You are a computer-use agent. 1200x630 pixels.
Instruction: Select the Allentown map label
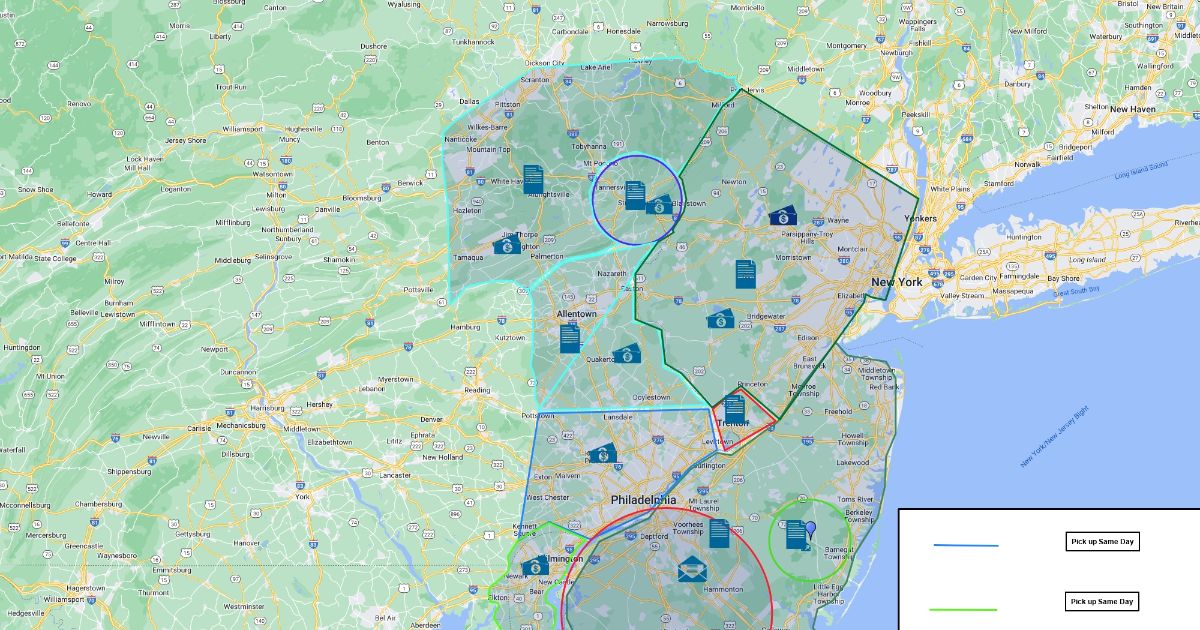(576, 314)
